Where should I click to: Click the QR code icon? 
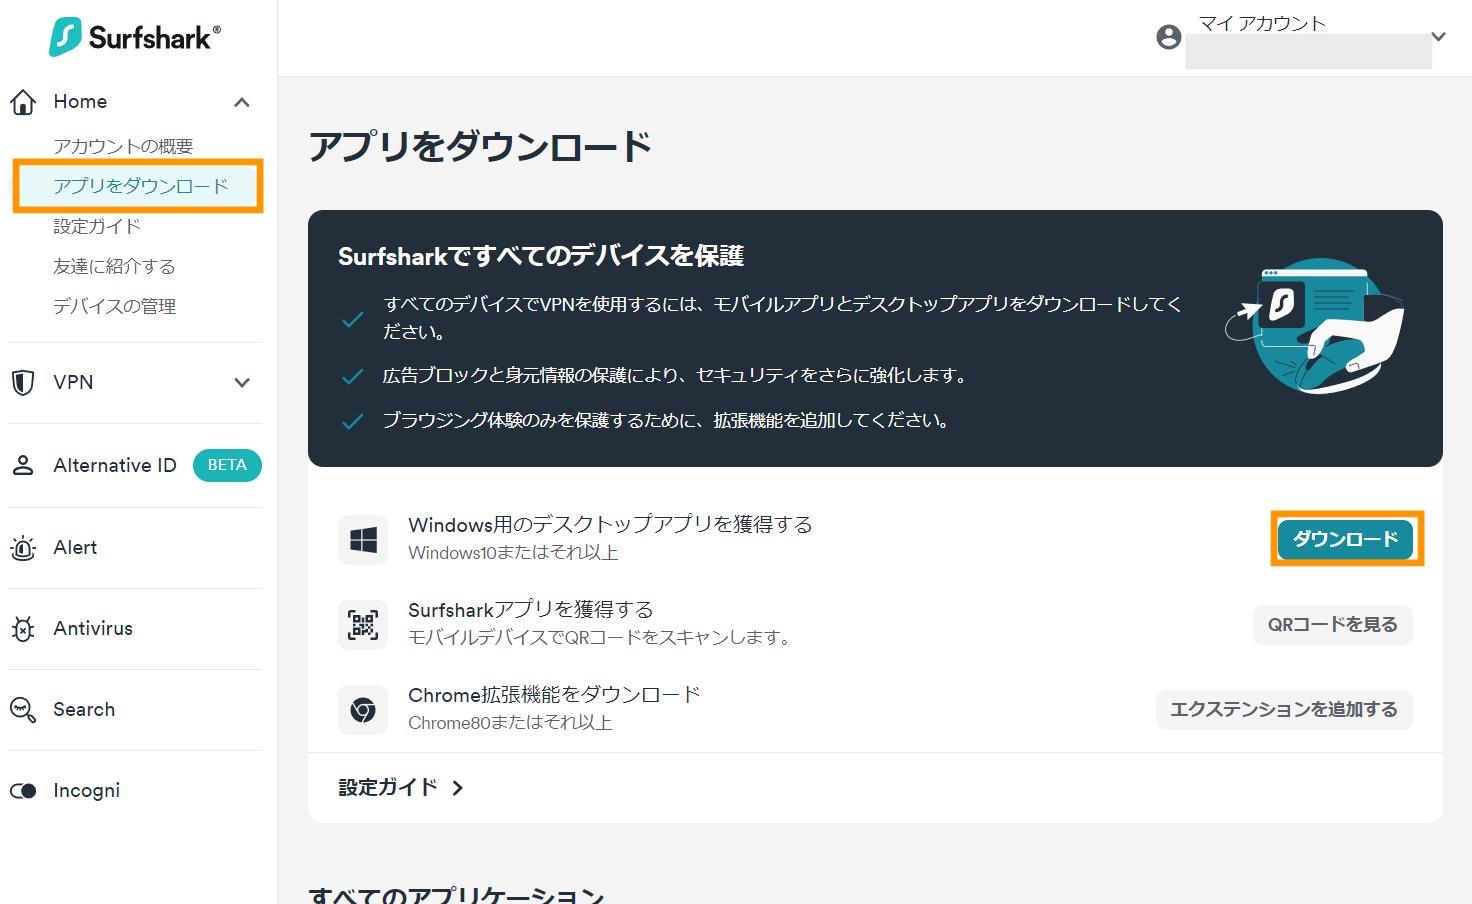point(363,625)
